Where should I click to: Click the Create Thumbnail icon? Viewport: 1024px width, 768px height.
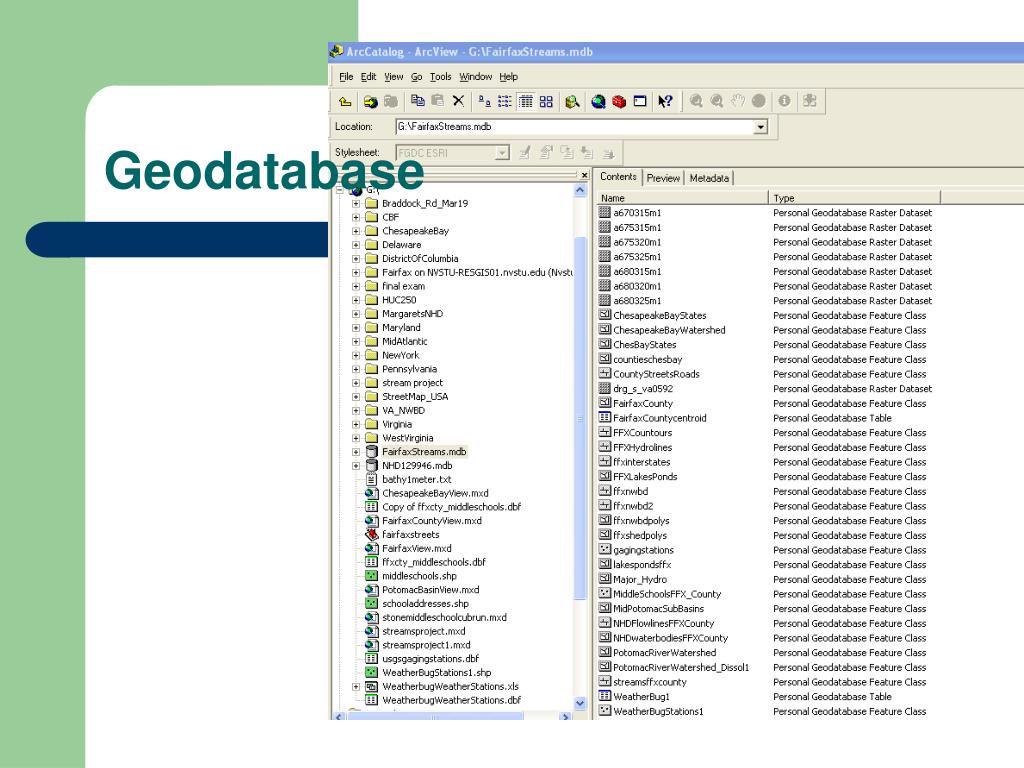tap(810, 101)
